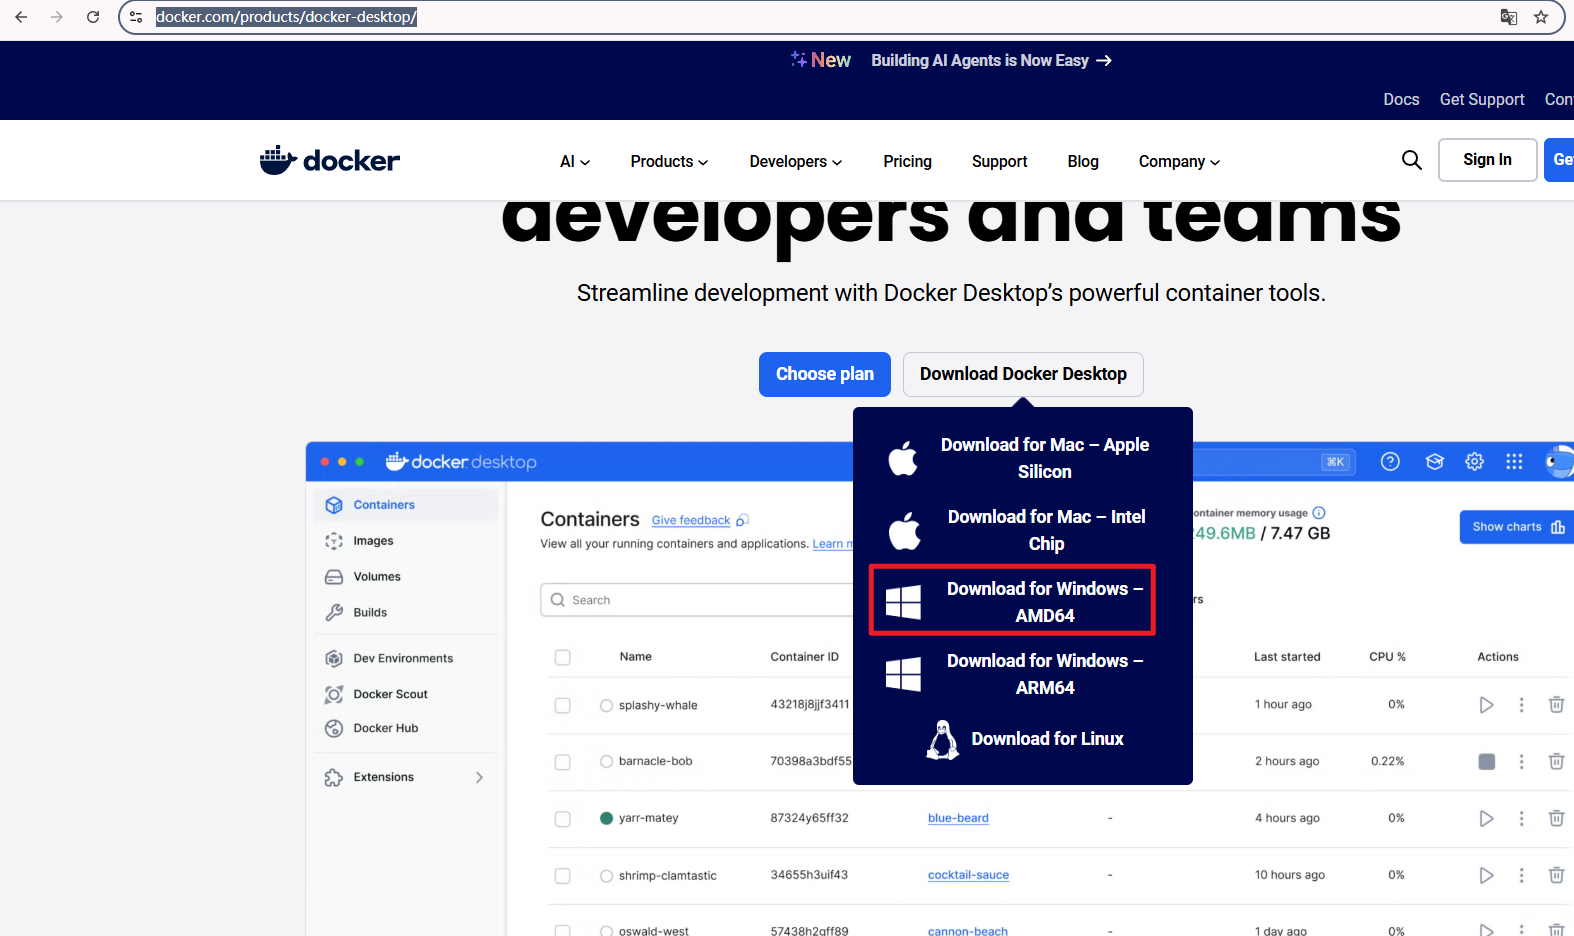Open Docker Desktop settings gear icon
Viewport: 1574px width, 936px height.
[1474, 461]
